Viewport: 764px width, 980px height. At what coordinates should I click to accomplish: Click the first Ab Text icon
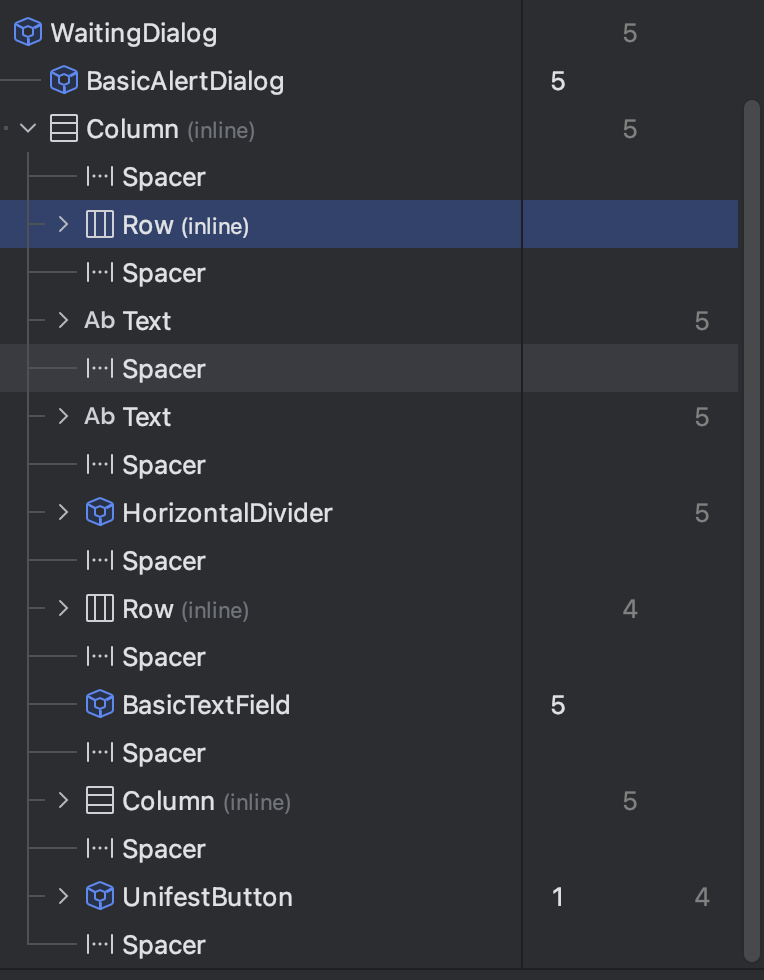pos(100,321)
